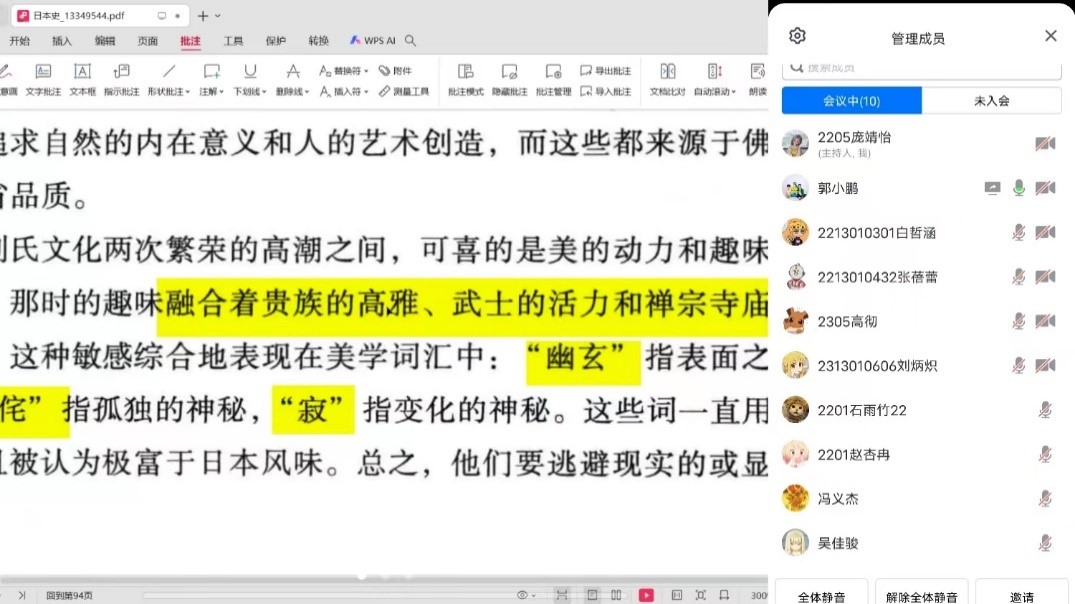
Task: Switch to the 工具 ribbon tab
Action: (233, 41)
